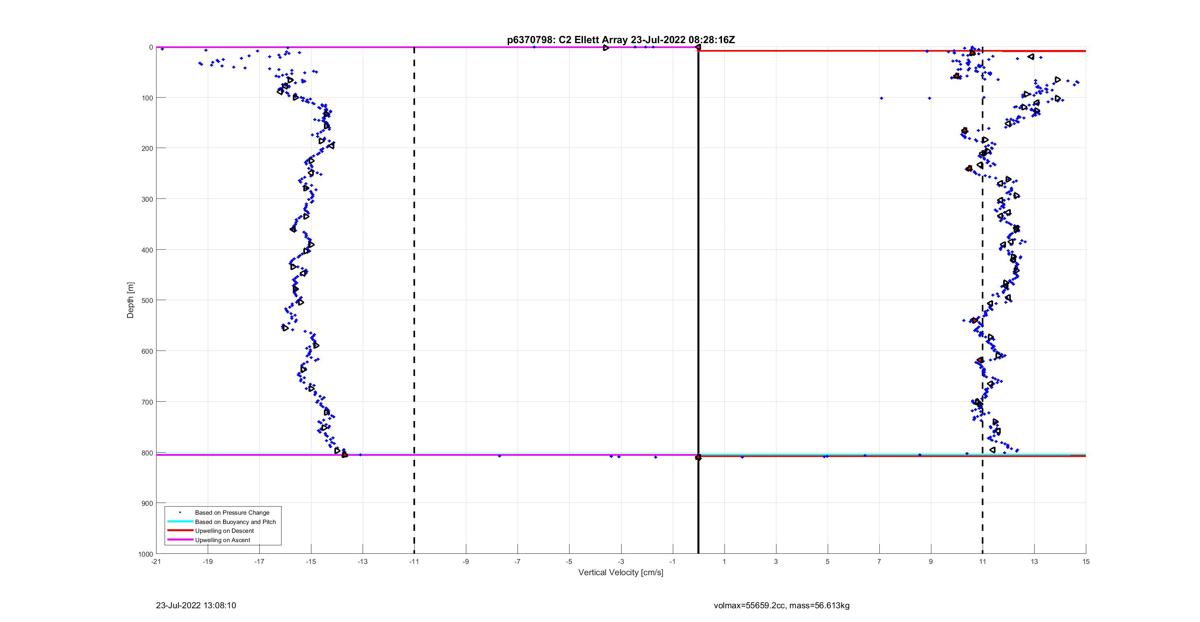Select legend entry 'Based on Pressure Change'
Image resolution: width=1200 pixels, height=622 pixels.
tap(232, 513)
